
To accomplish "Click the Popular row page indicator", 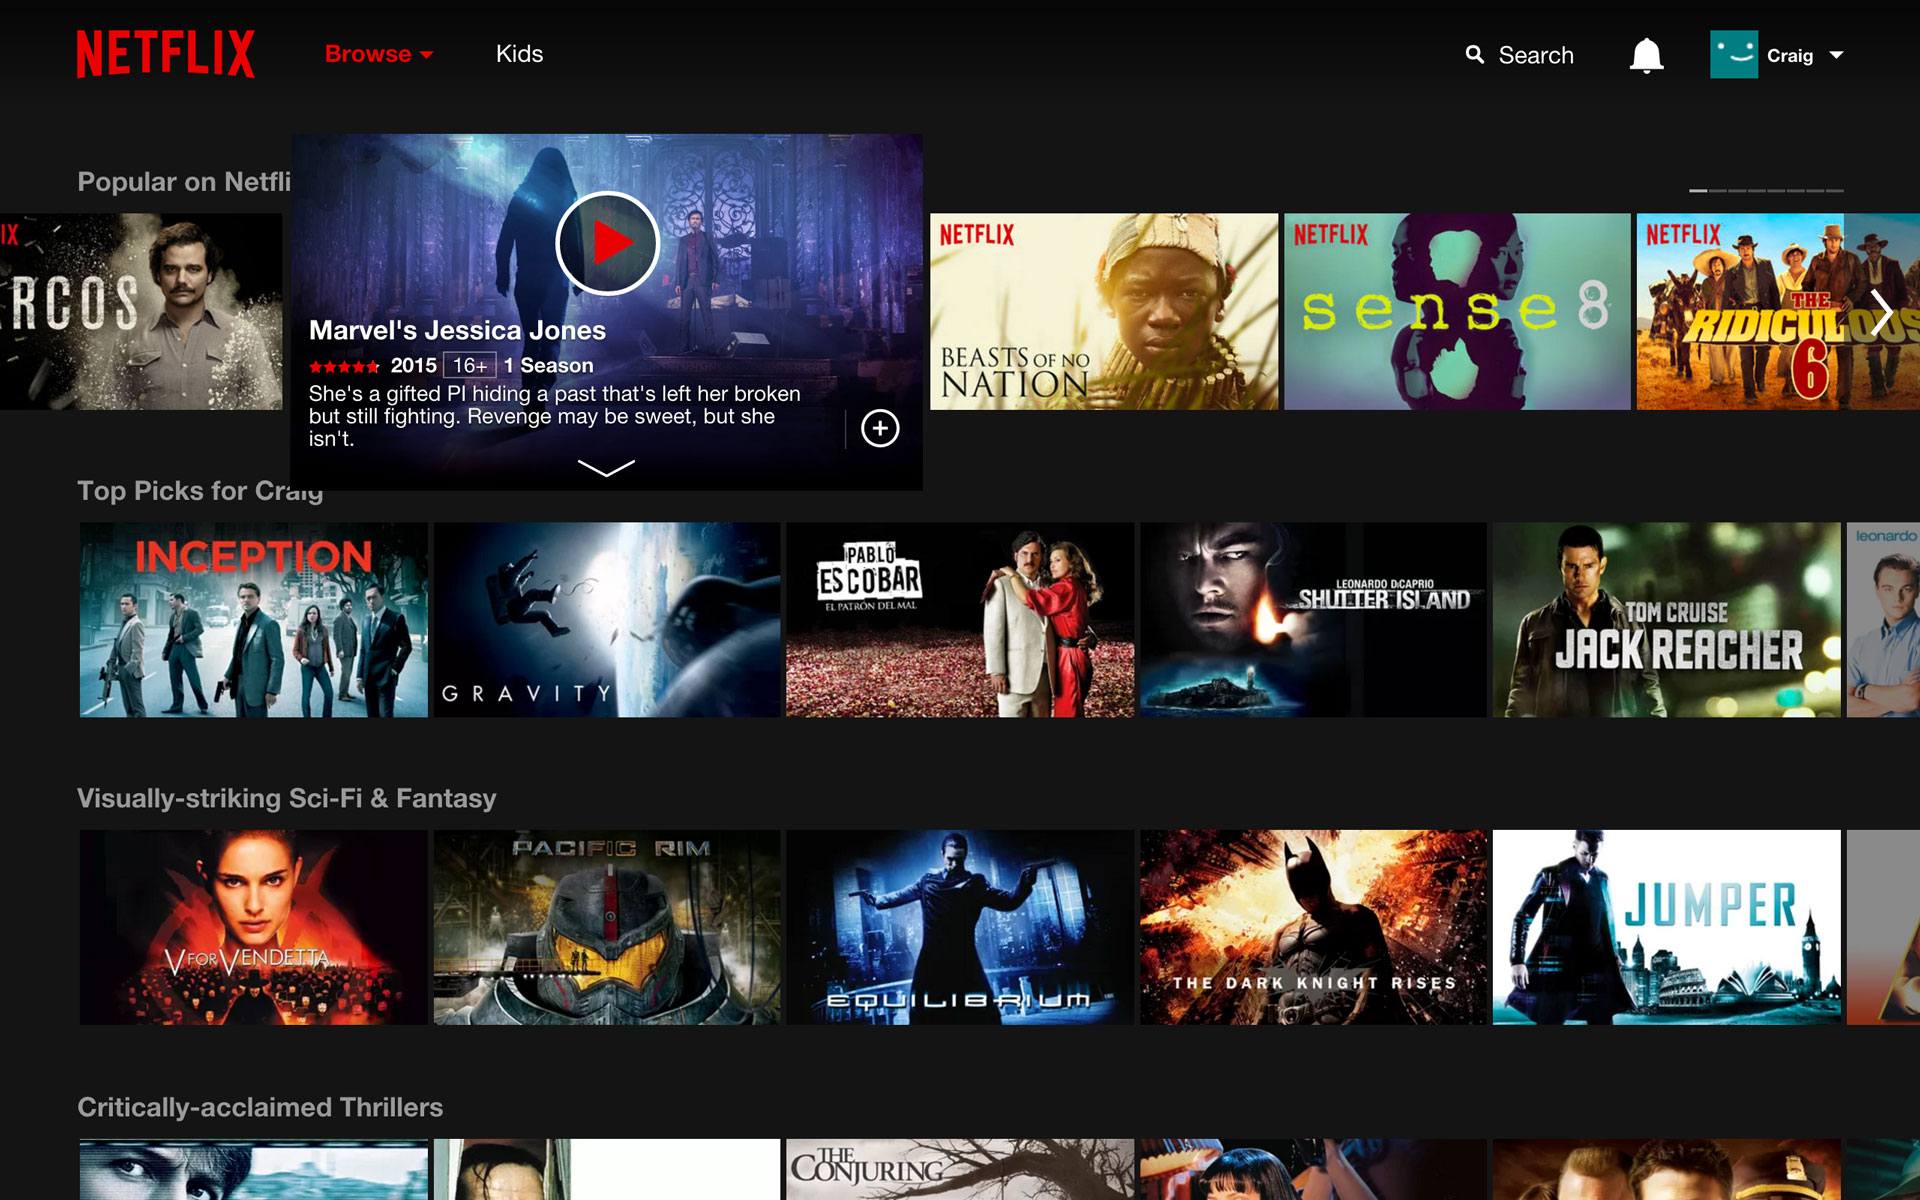I will coord(1766,190).
